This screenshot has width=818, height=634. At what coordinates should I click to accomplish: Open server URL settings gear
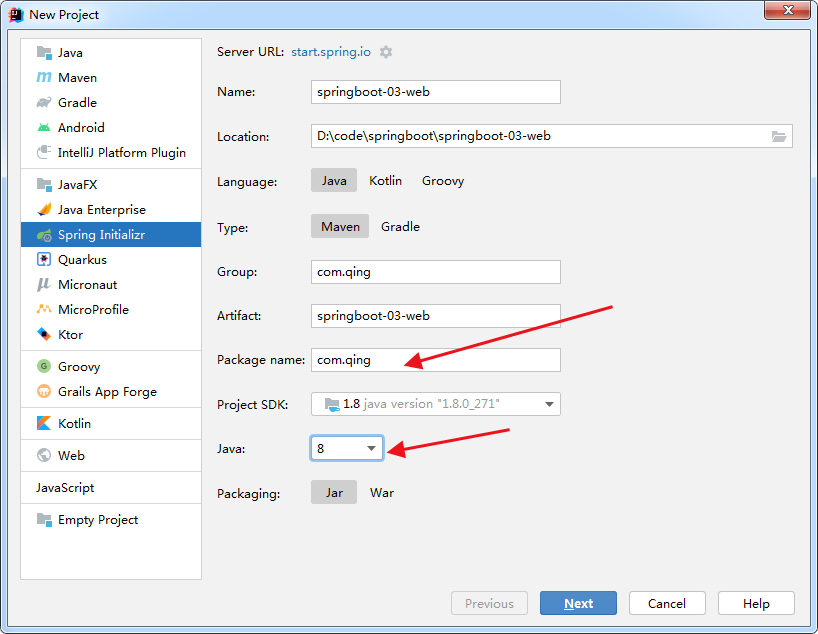[386, 52]
